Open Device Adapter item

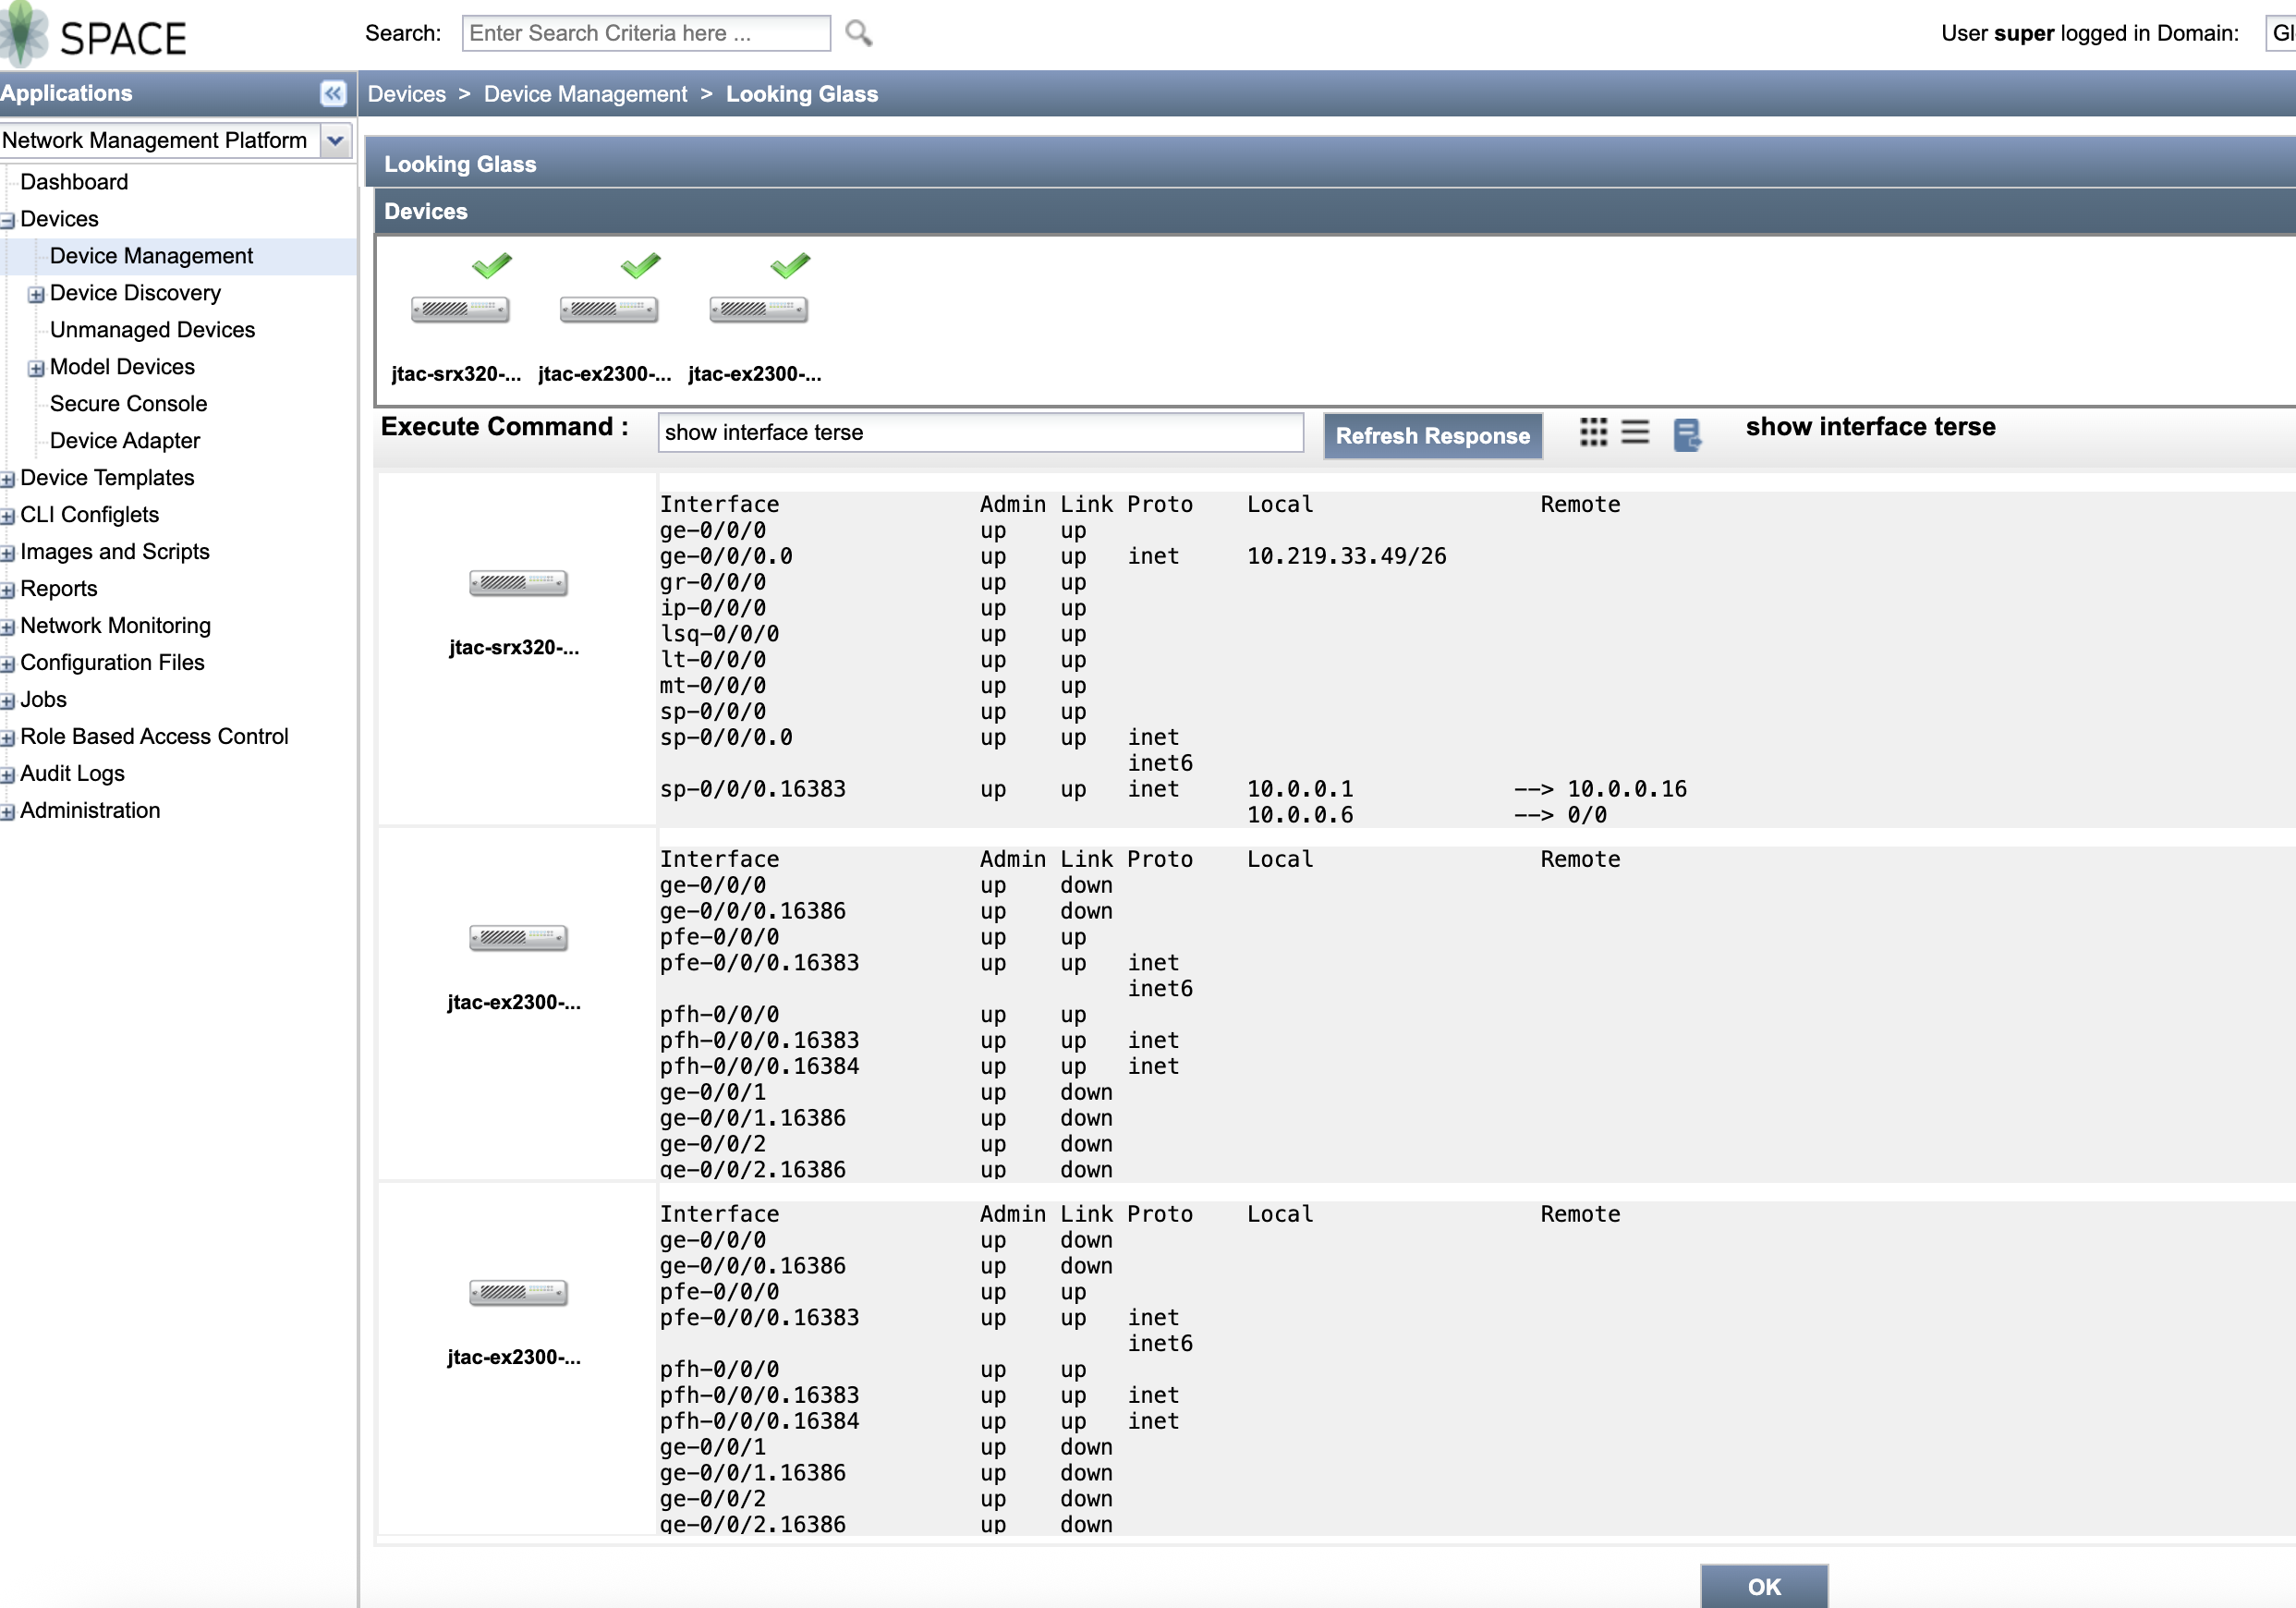(125, 441)
